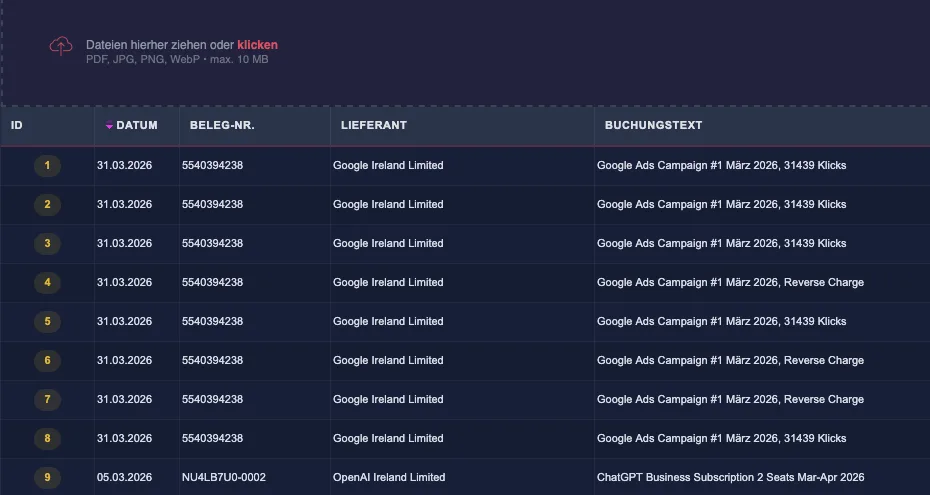Click the 'Reverse Charge' booking text in row 6
The width and height of the screenshot is (930, 495).
point(730,360)
